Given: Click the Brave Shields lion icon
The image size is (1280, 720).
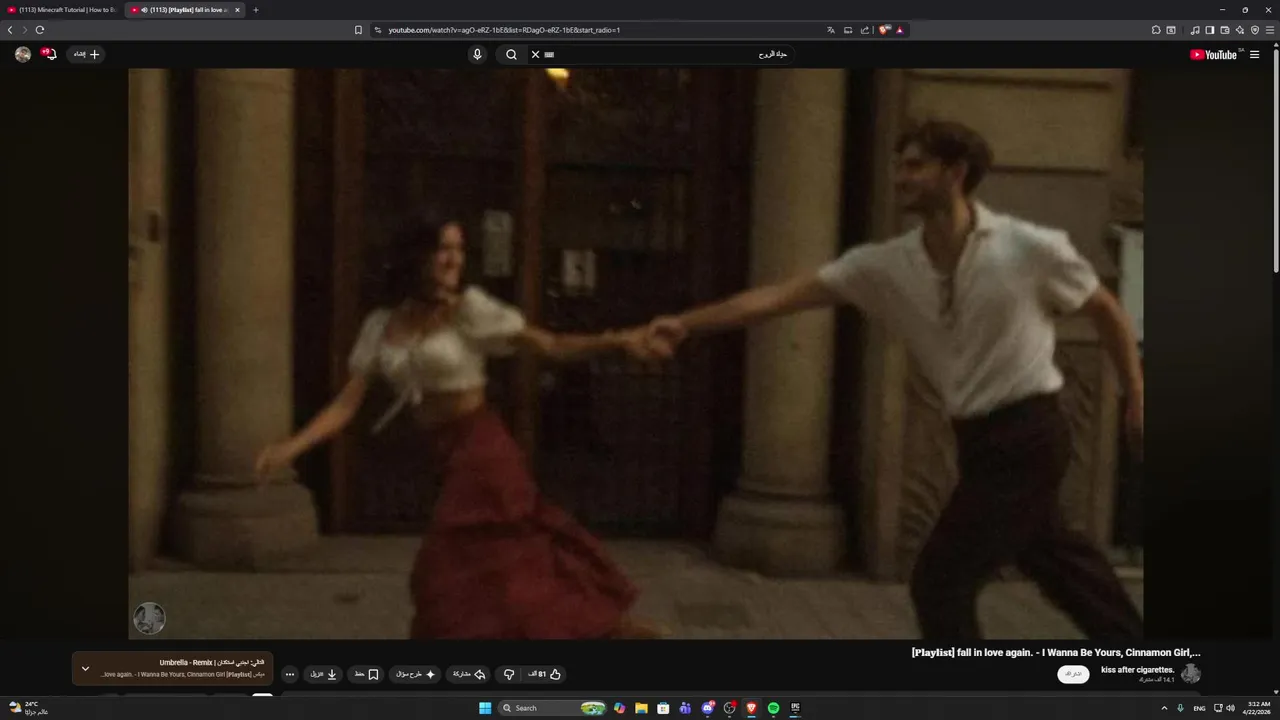Looking at the screenshot, I should coord(884,30).
